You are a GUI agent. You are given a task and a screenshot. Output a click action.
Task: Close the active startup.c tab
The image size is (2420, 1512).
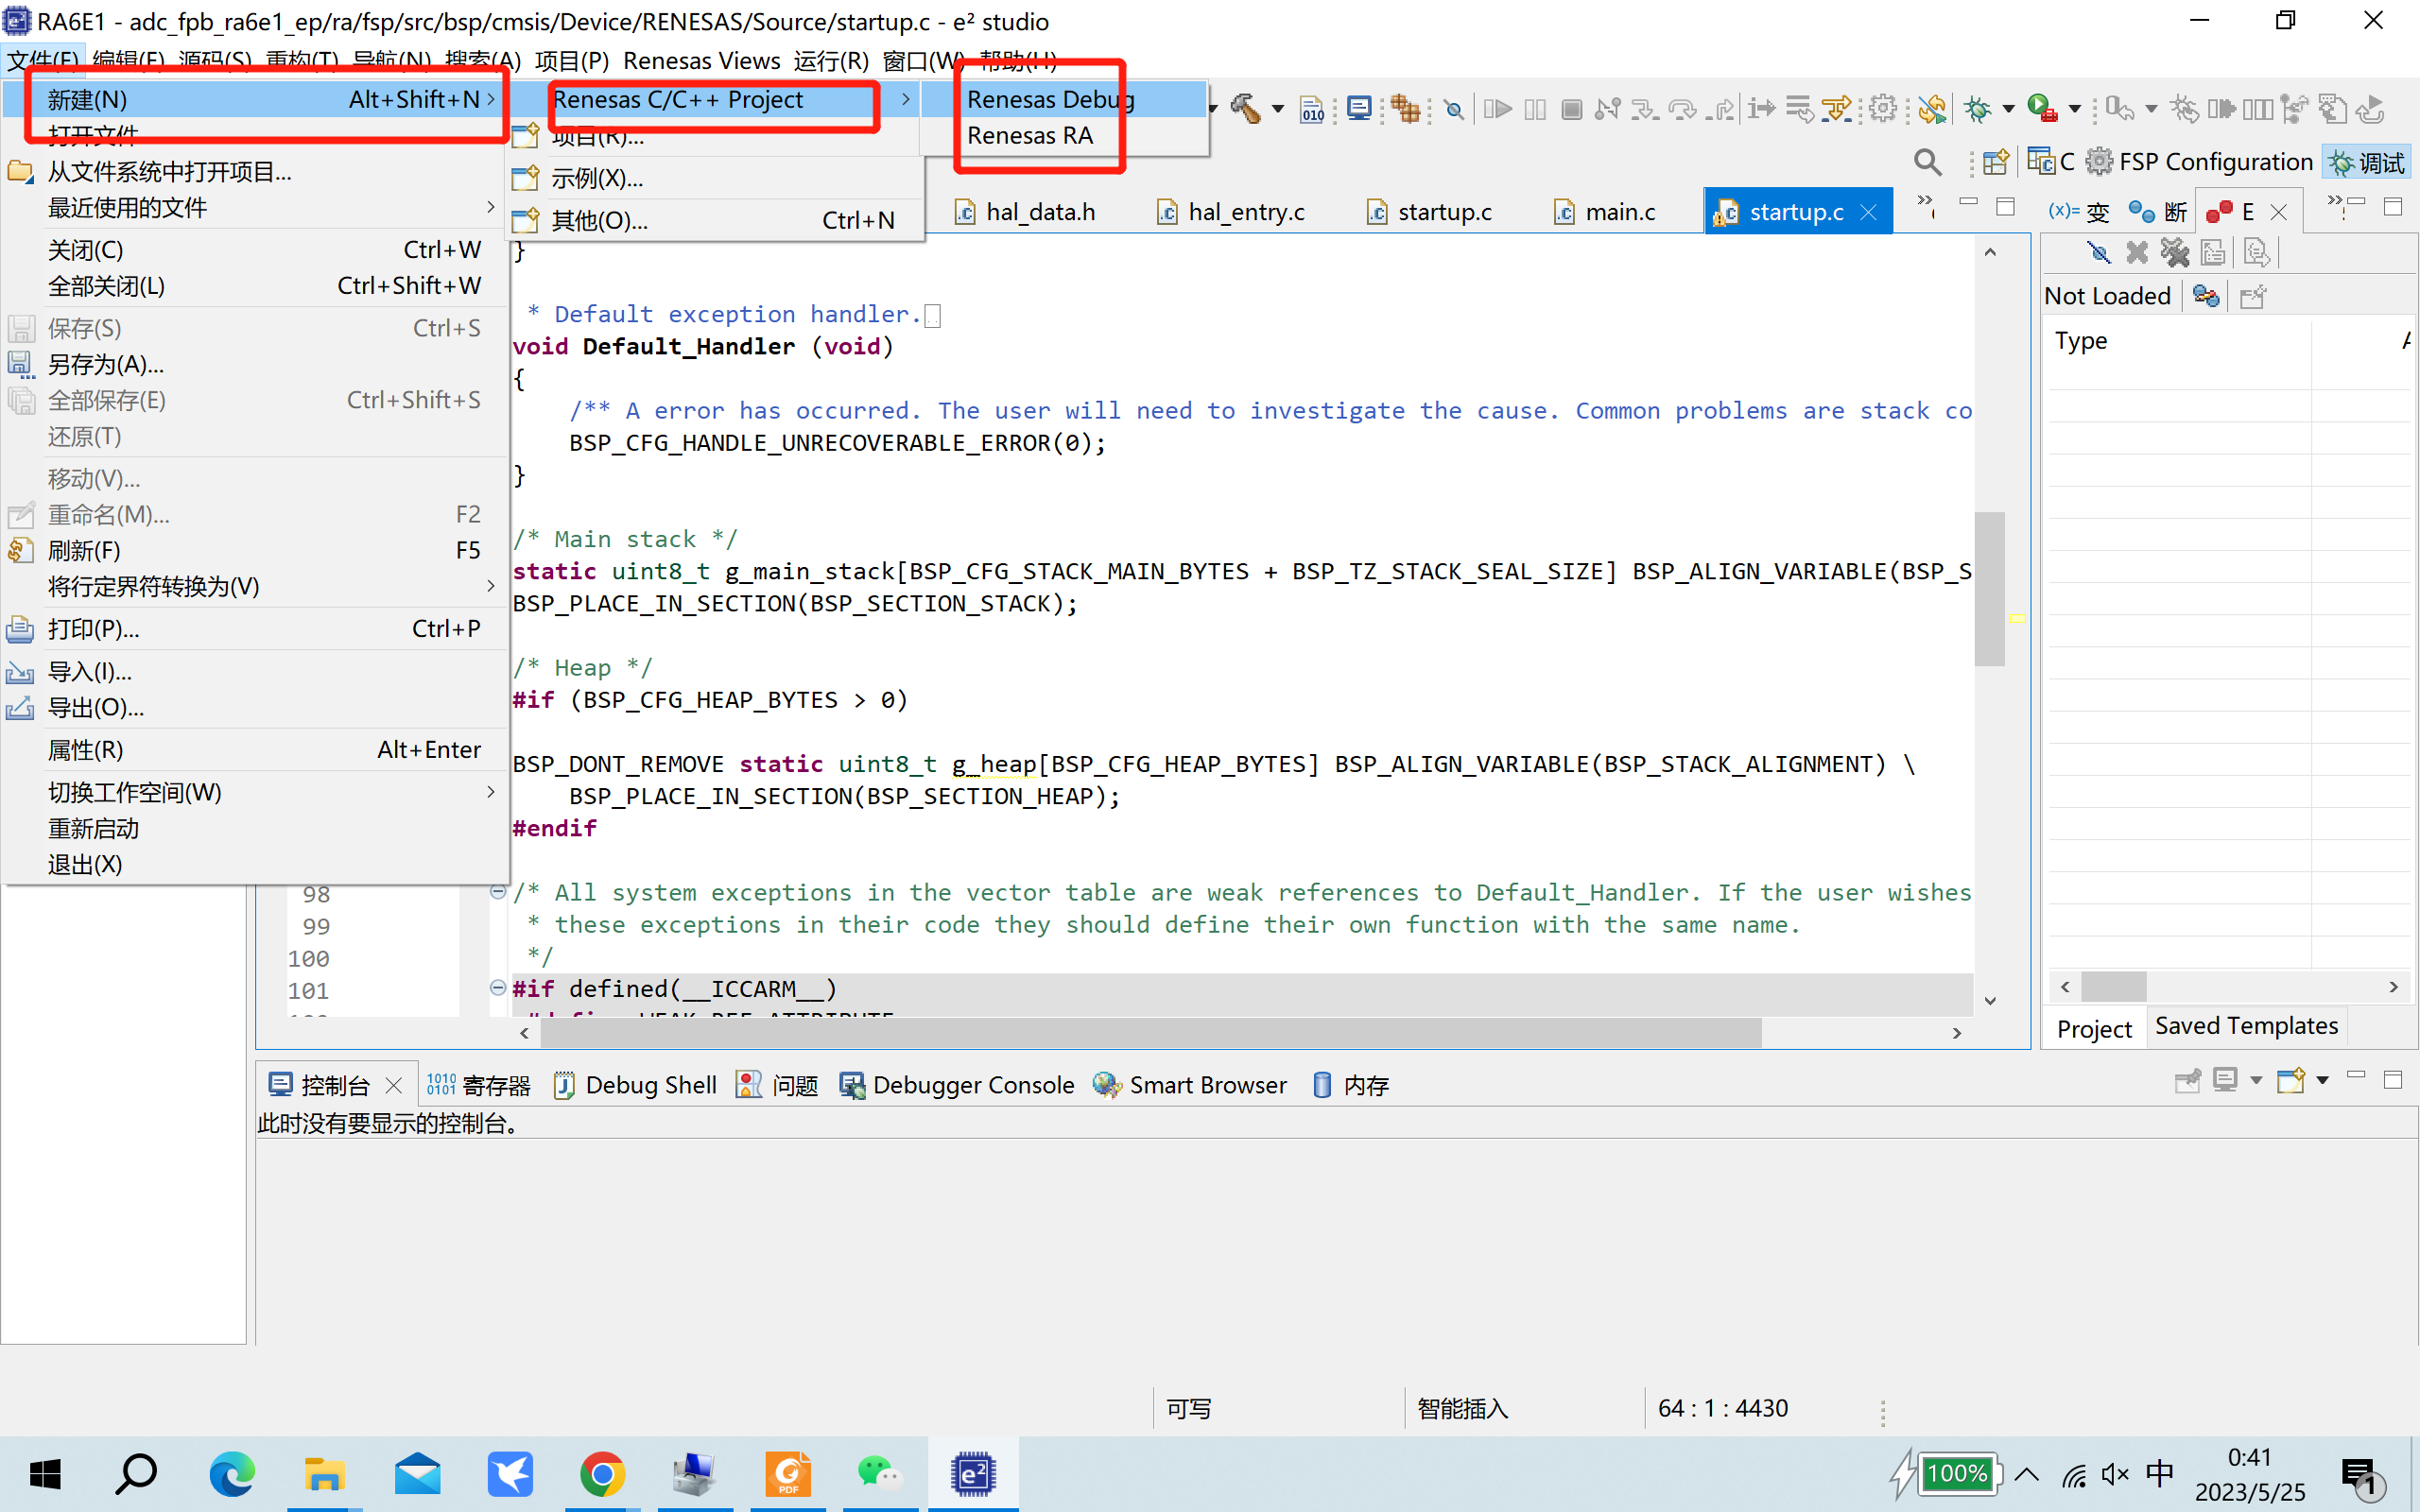click(1868, 212)
